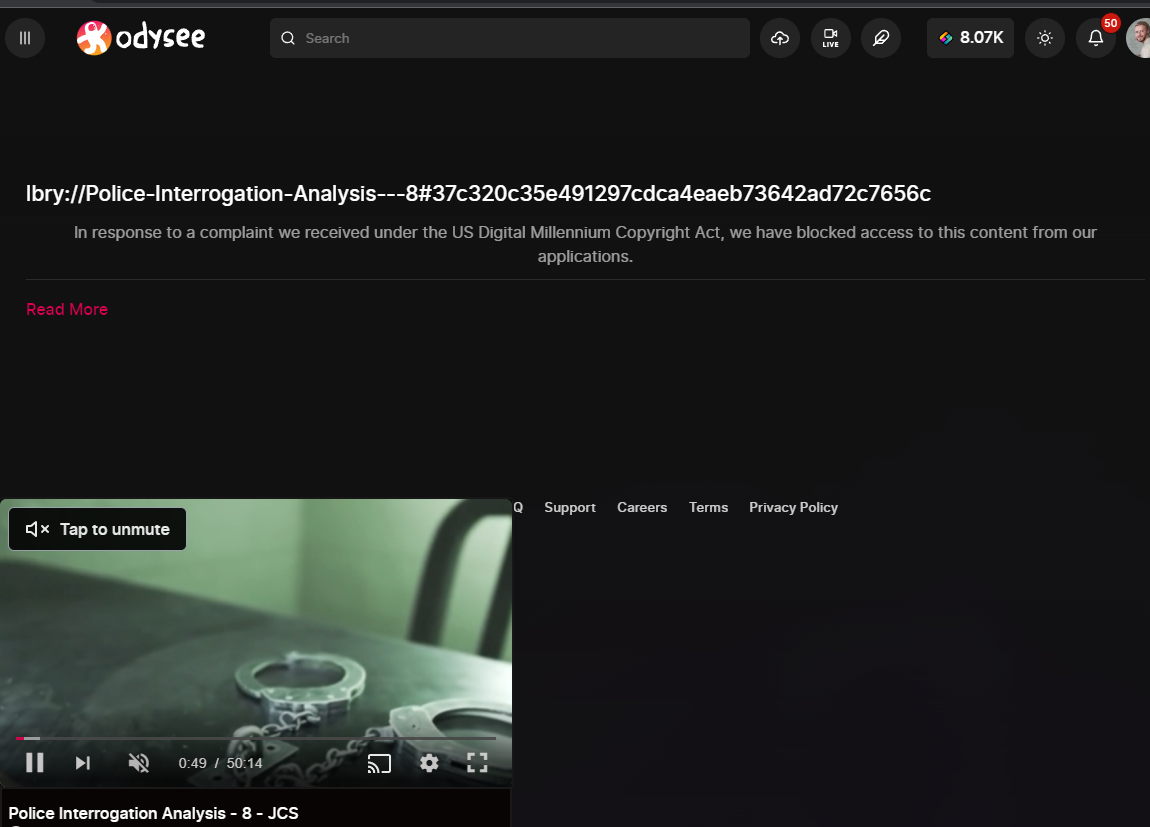Select the publish feather icon
The height and width of the screenshot is (827, 1150).
click(x=881, y=38)
